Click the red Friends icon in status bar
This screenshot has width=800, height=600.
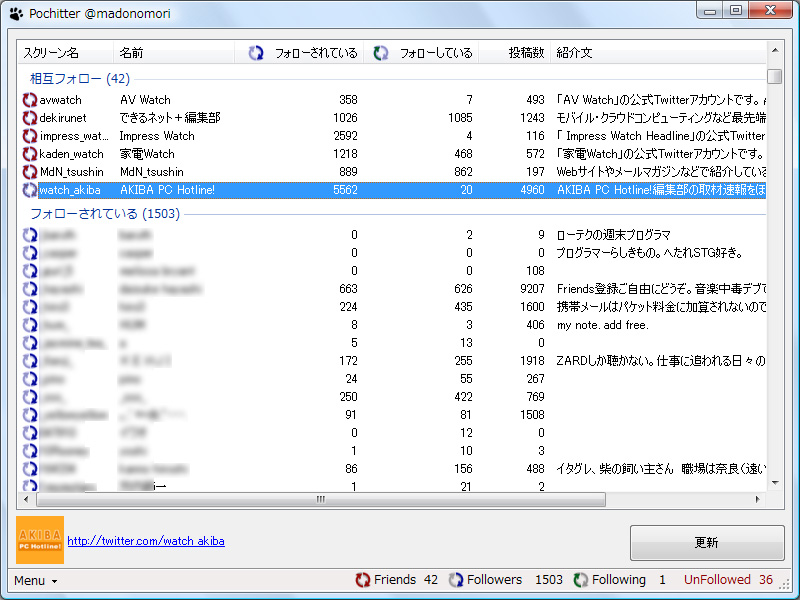(363, 579)
